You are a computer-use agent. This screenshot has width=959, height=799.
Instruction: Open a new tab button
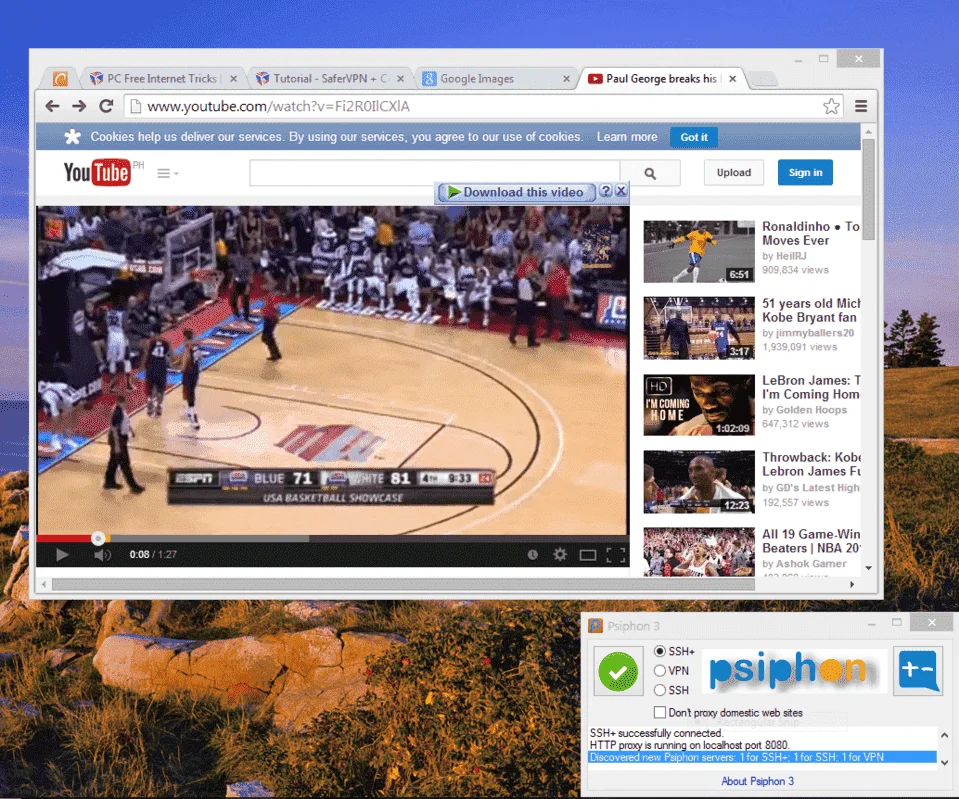pyautogui.click(x=763, y=78)
